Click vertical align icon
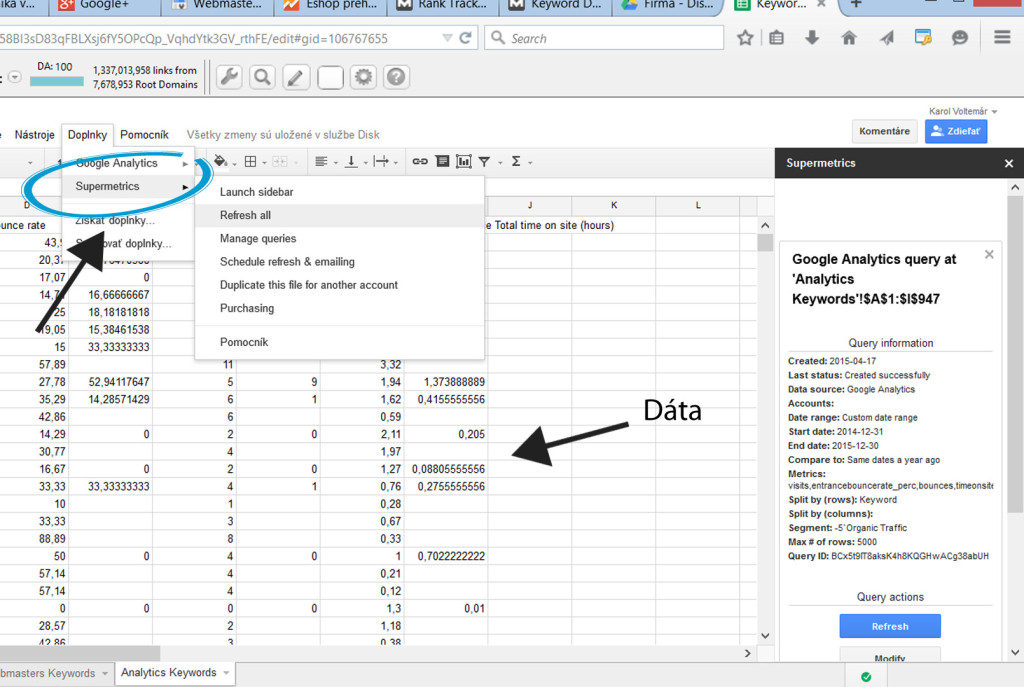The height and width of the screenshot is (687, 1024). [351, 161]
